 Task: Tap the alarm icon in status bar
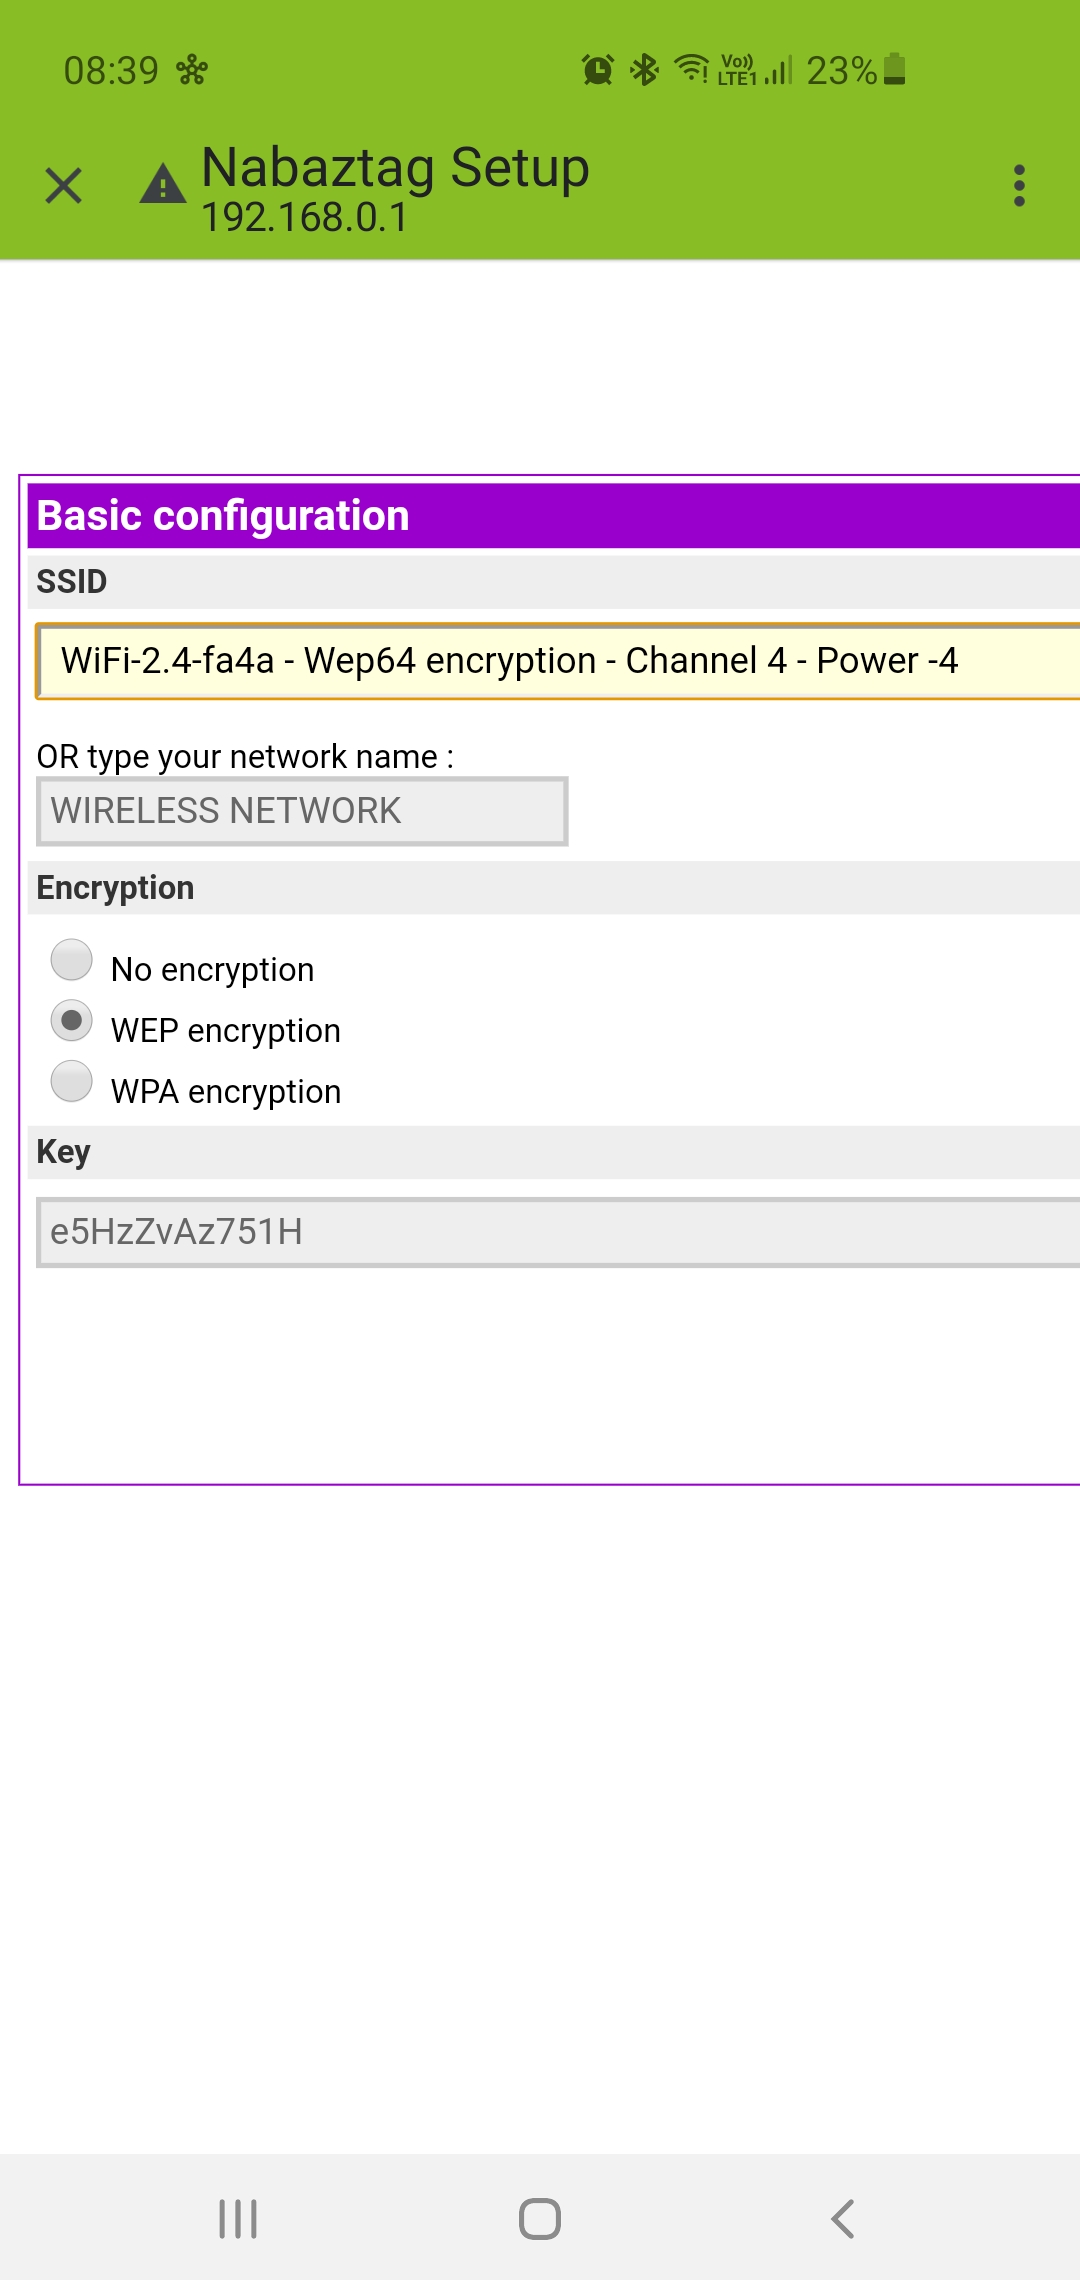coord(598,70)
